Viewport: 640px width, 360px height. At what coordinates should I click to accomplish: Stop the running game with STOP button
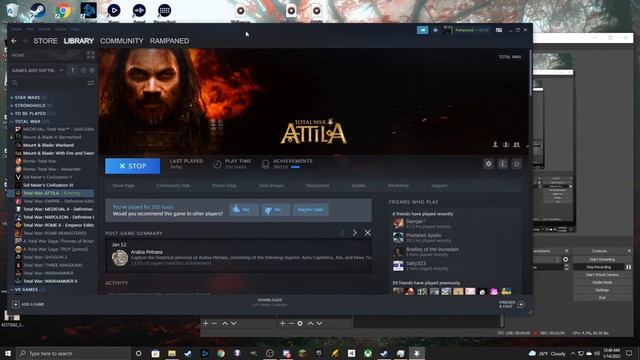(x=133, y=166)
